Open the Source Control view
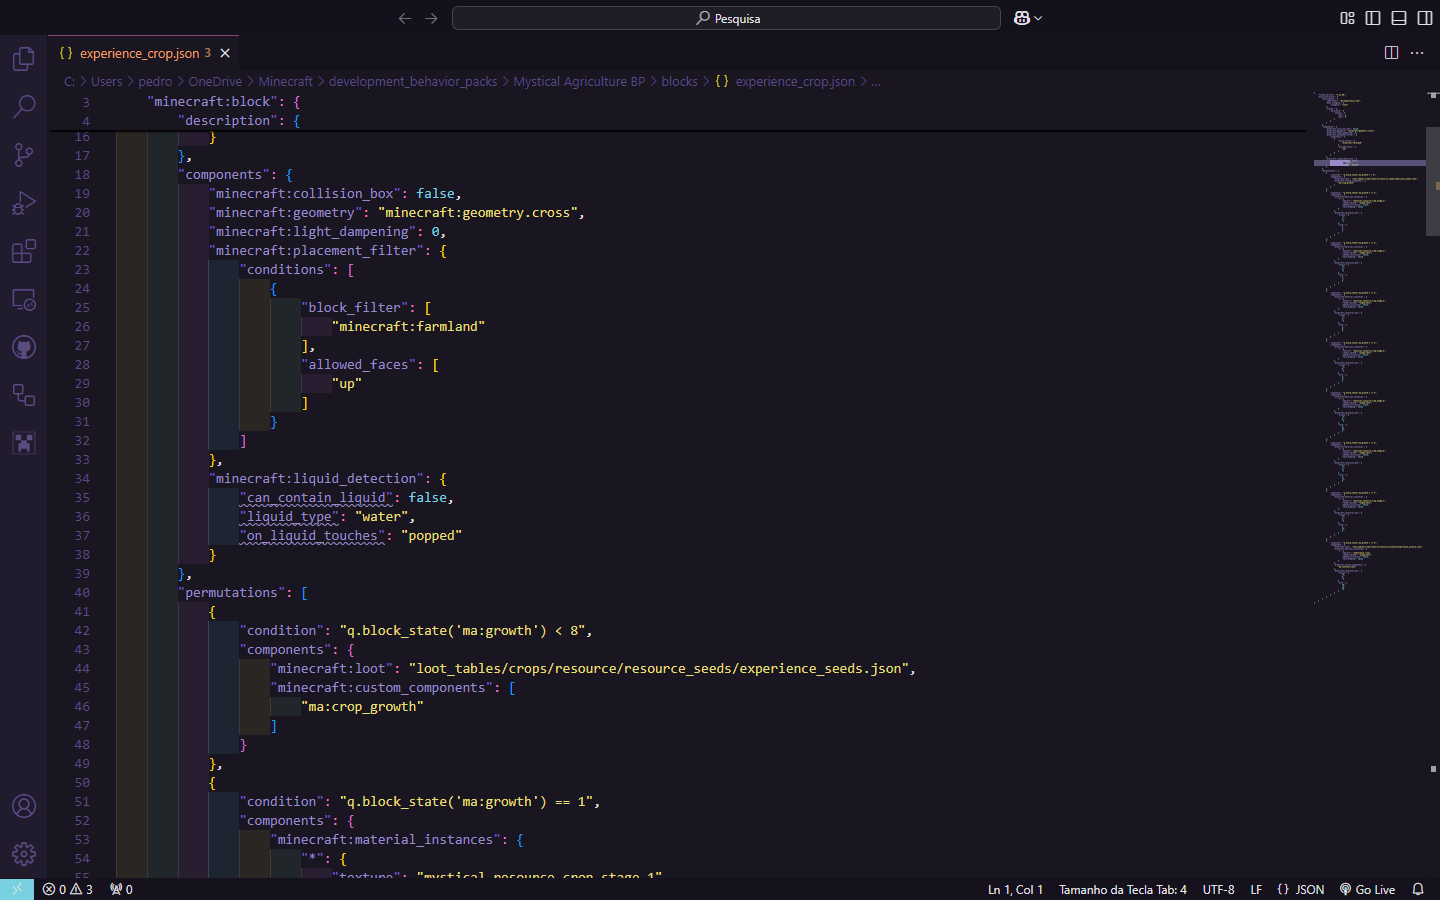 coord(24,154)
